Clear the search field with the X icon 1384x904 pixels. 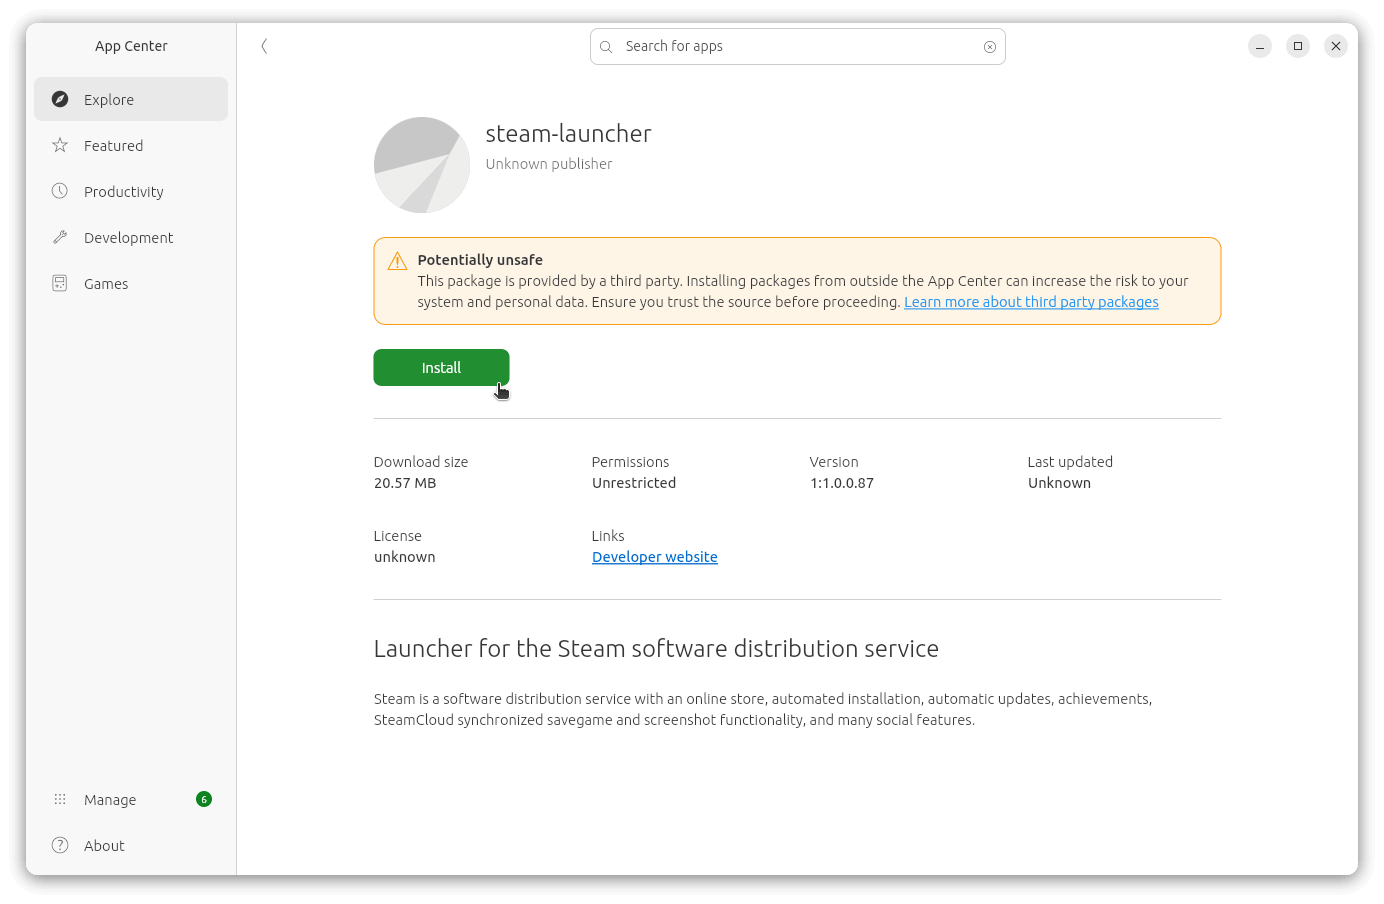(990, 47)
